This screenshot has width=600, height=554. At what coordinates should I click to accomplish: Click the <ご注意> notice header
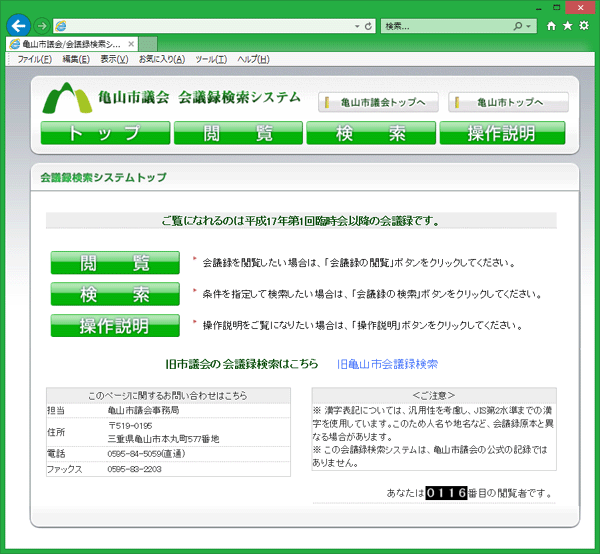(434, 395)
